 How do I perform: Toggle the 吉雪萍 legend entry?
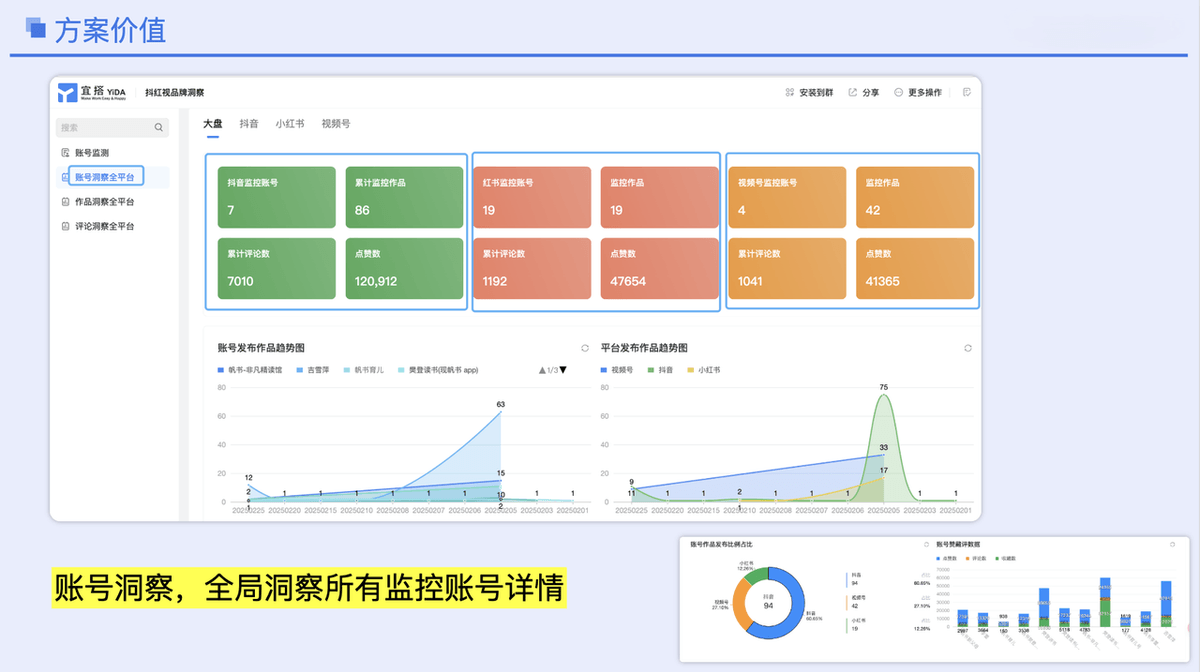tap(310, 367)
